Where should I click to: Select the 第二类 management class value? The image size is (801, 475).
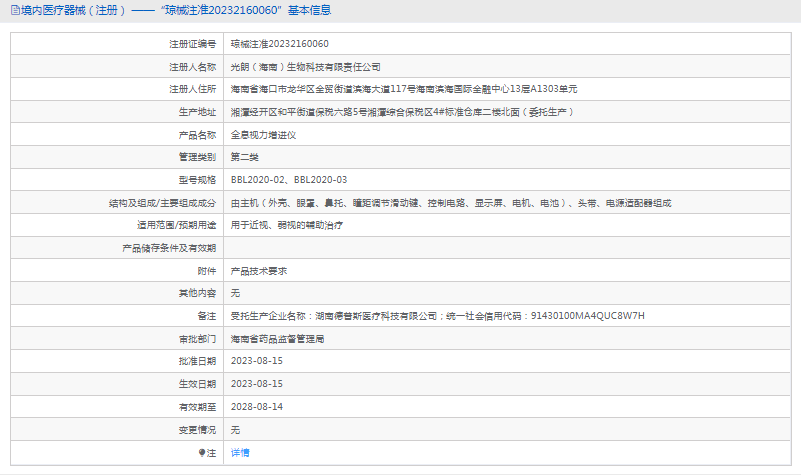pos(244,157)
